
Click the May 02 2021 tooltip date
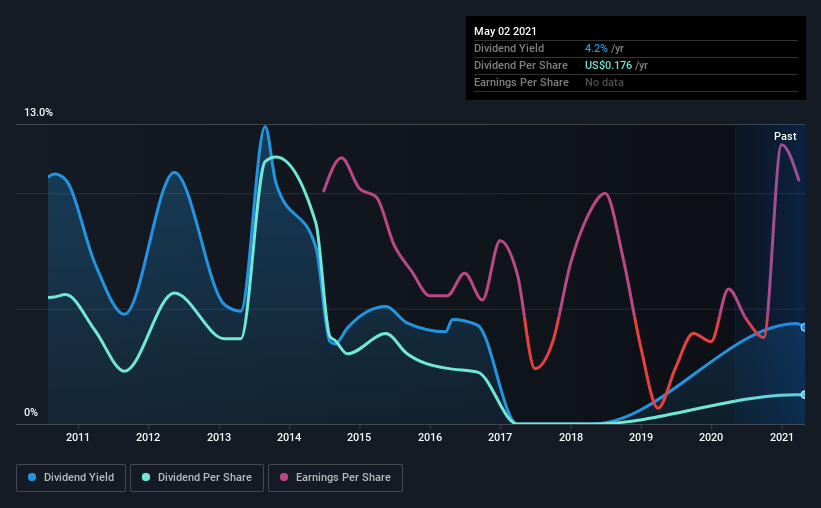(505, 31)
